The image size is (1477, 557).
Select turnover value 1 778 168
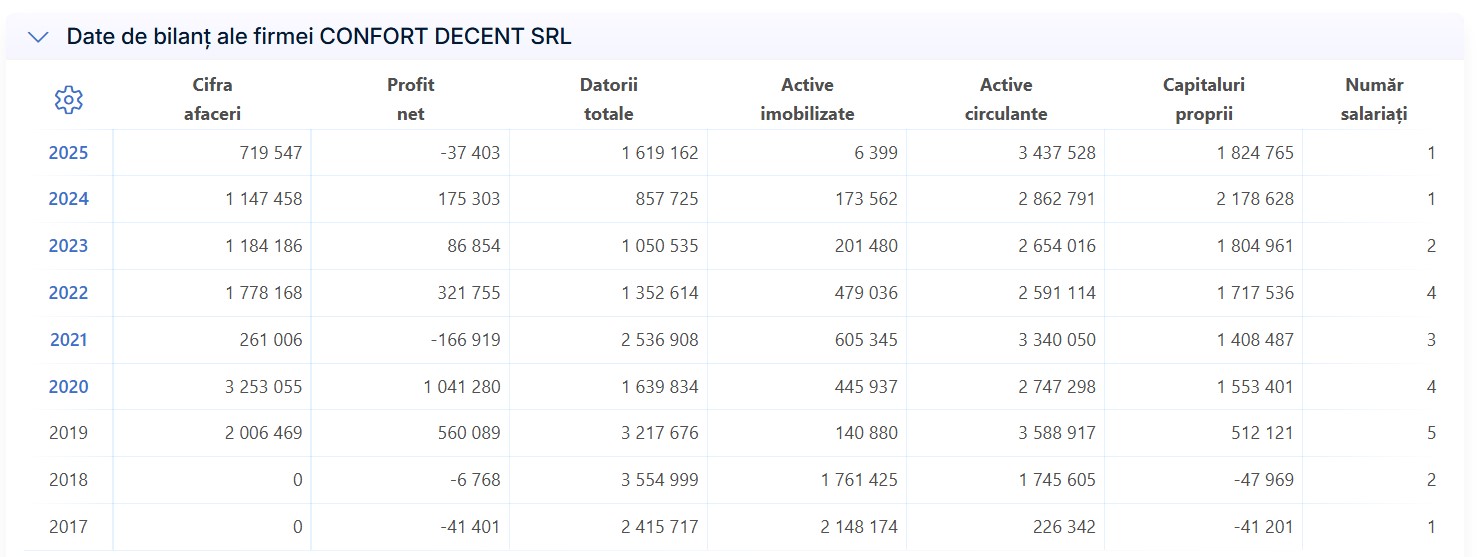264,293
